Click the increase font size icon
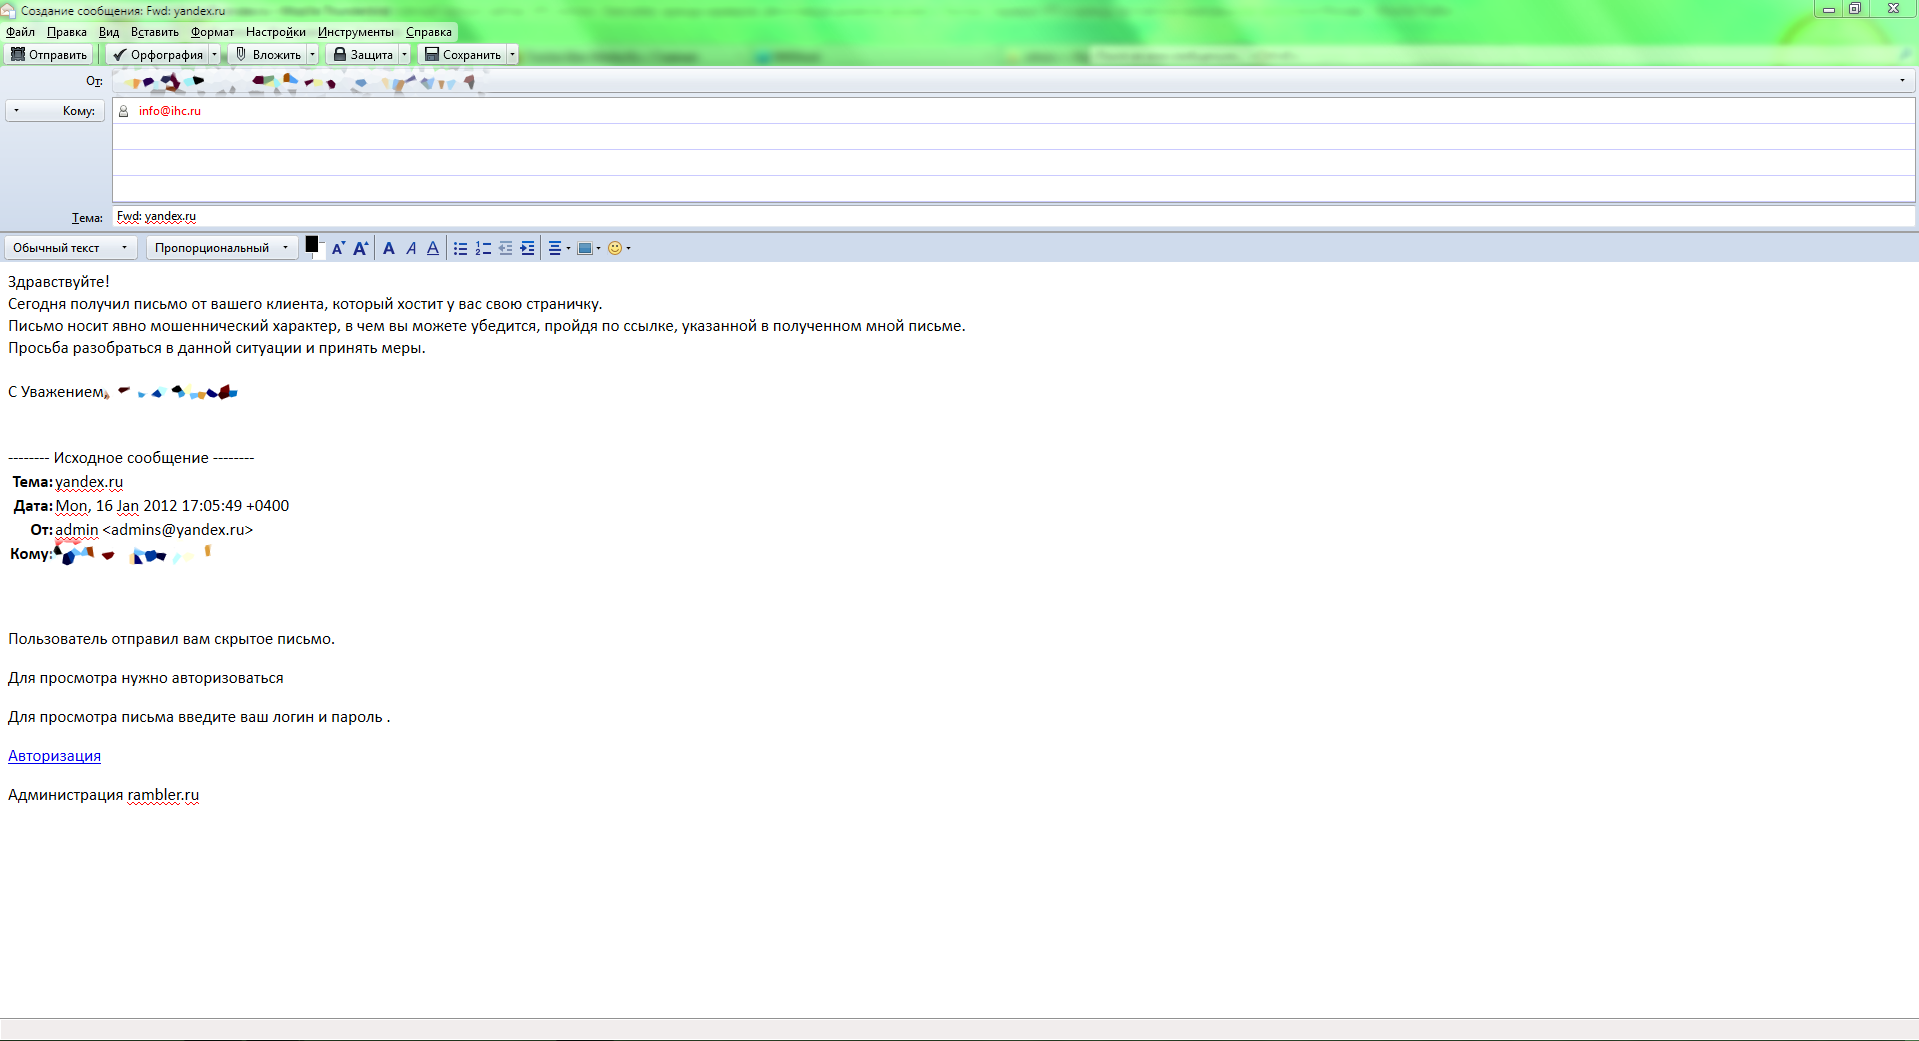Image resolution: width=1919 pixels, height=1041 pixels. [x=361, y=248]
